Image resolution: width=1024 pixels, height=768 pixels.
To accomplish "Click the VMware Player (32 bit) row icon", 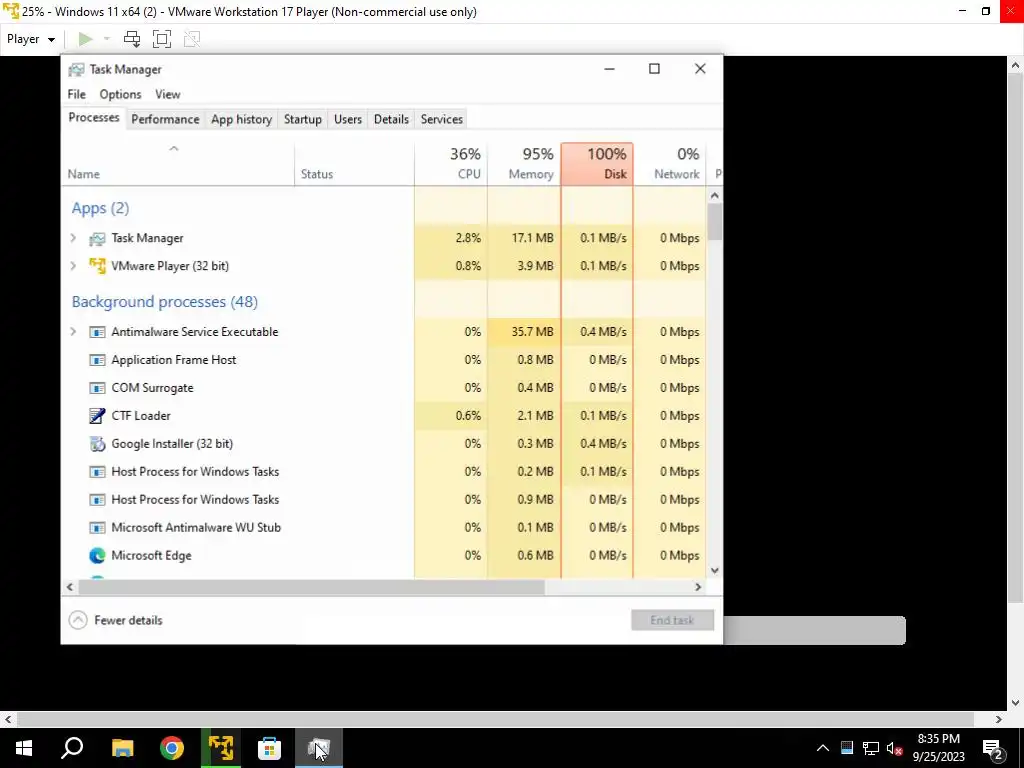I will click(97, 266).
